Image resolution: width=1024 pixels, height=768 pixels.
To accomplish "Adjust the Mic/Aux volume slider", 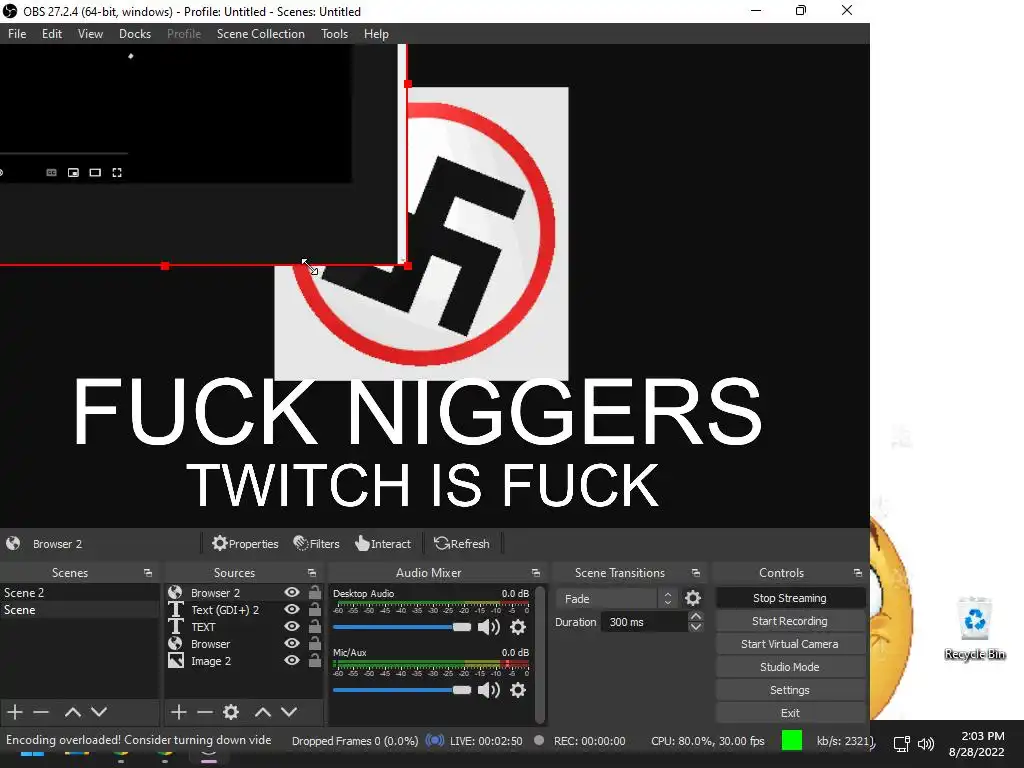I will tap(402, 690).
